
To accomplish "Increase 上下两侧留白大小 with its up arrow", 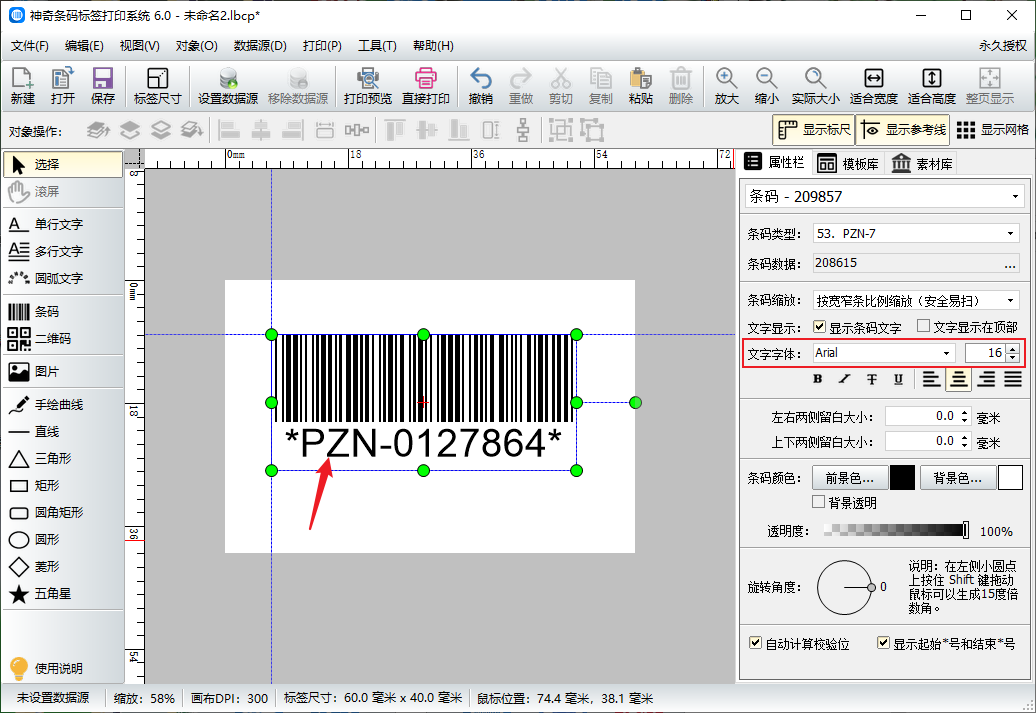I will (x=965, y=438).
